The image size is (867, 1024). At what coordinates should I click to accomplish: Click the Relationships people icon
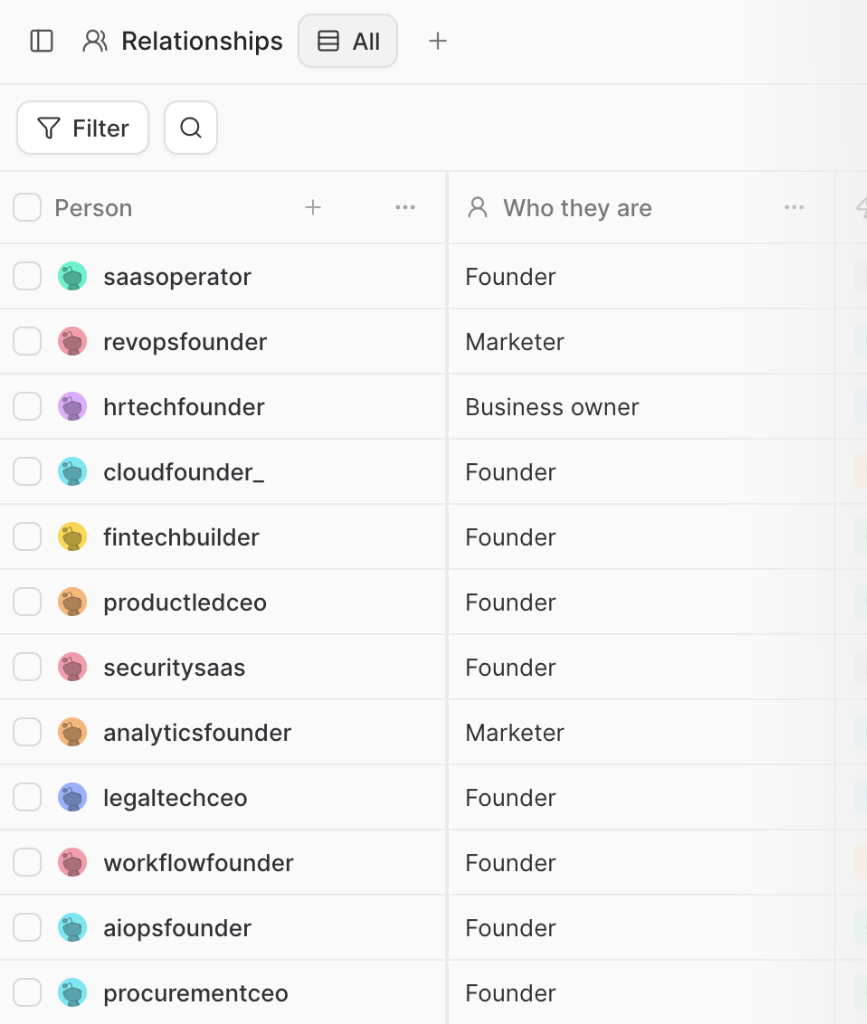[95, 41]
